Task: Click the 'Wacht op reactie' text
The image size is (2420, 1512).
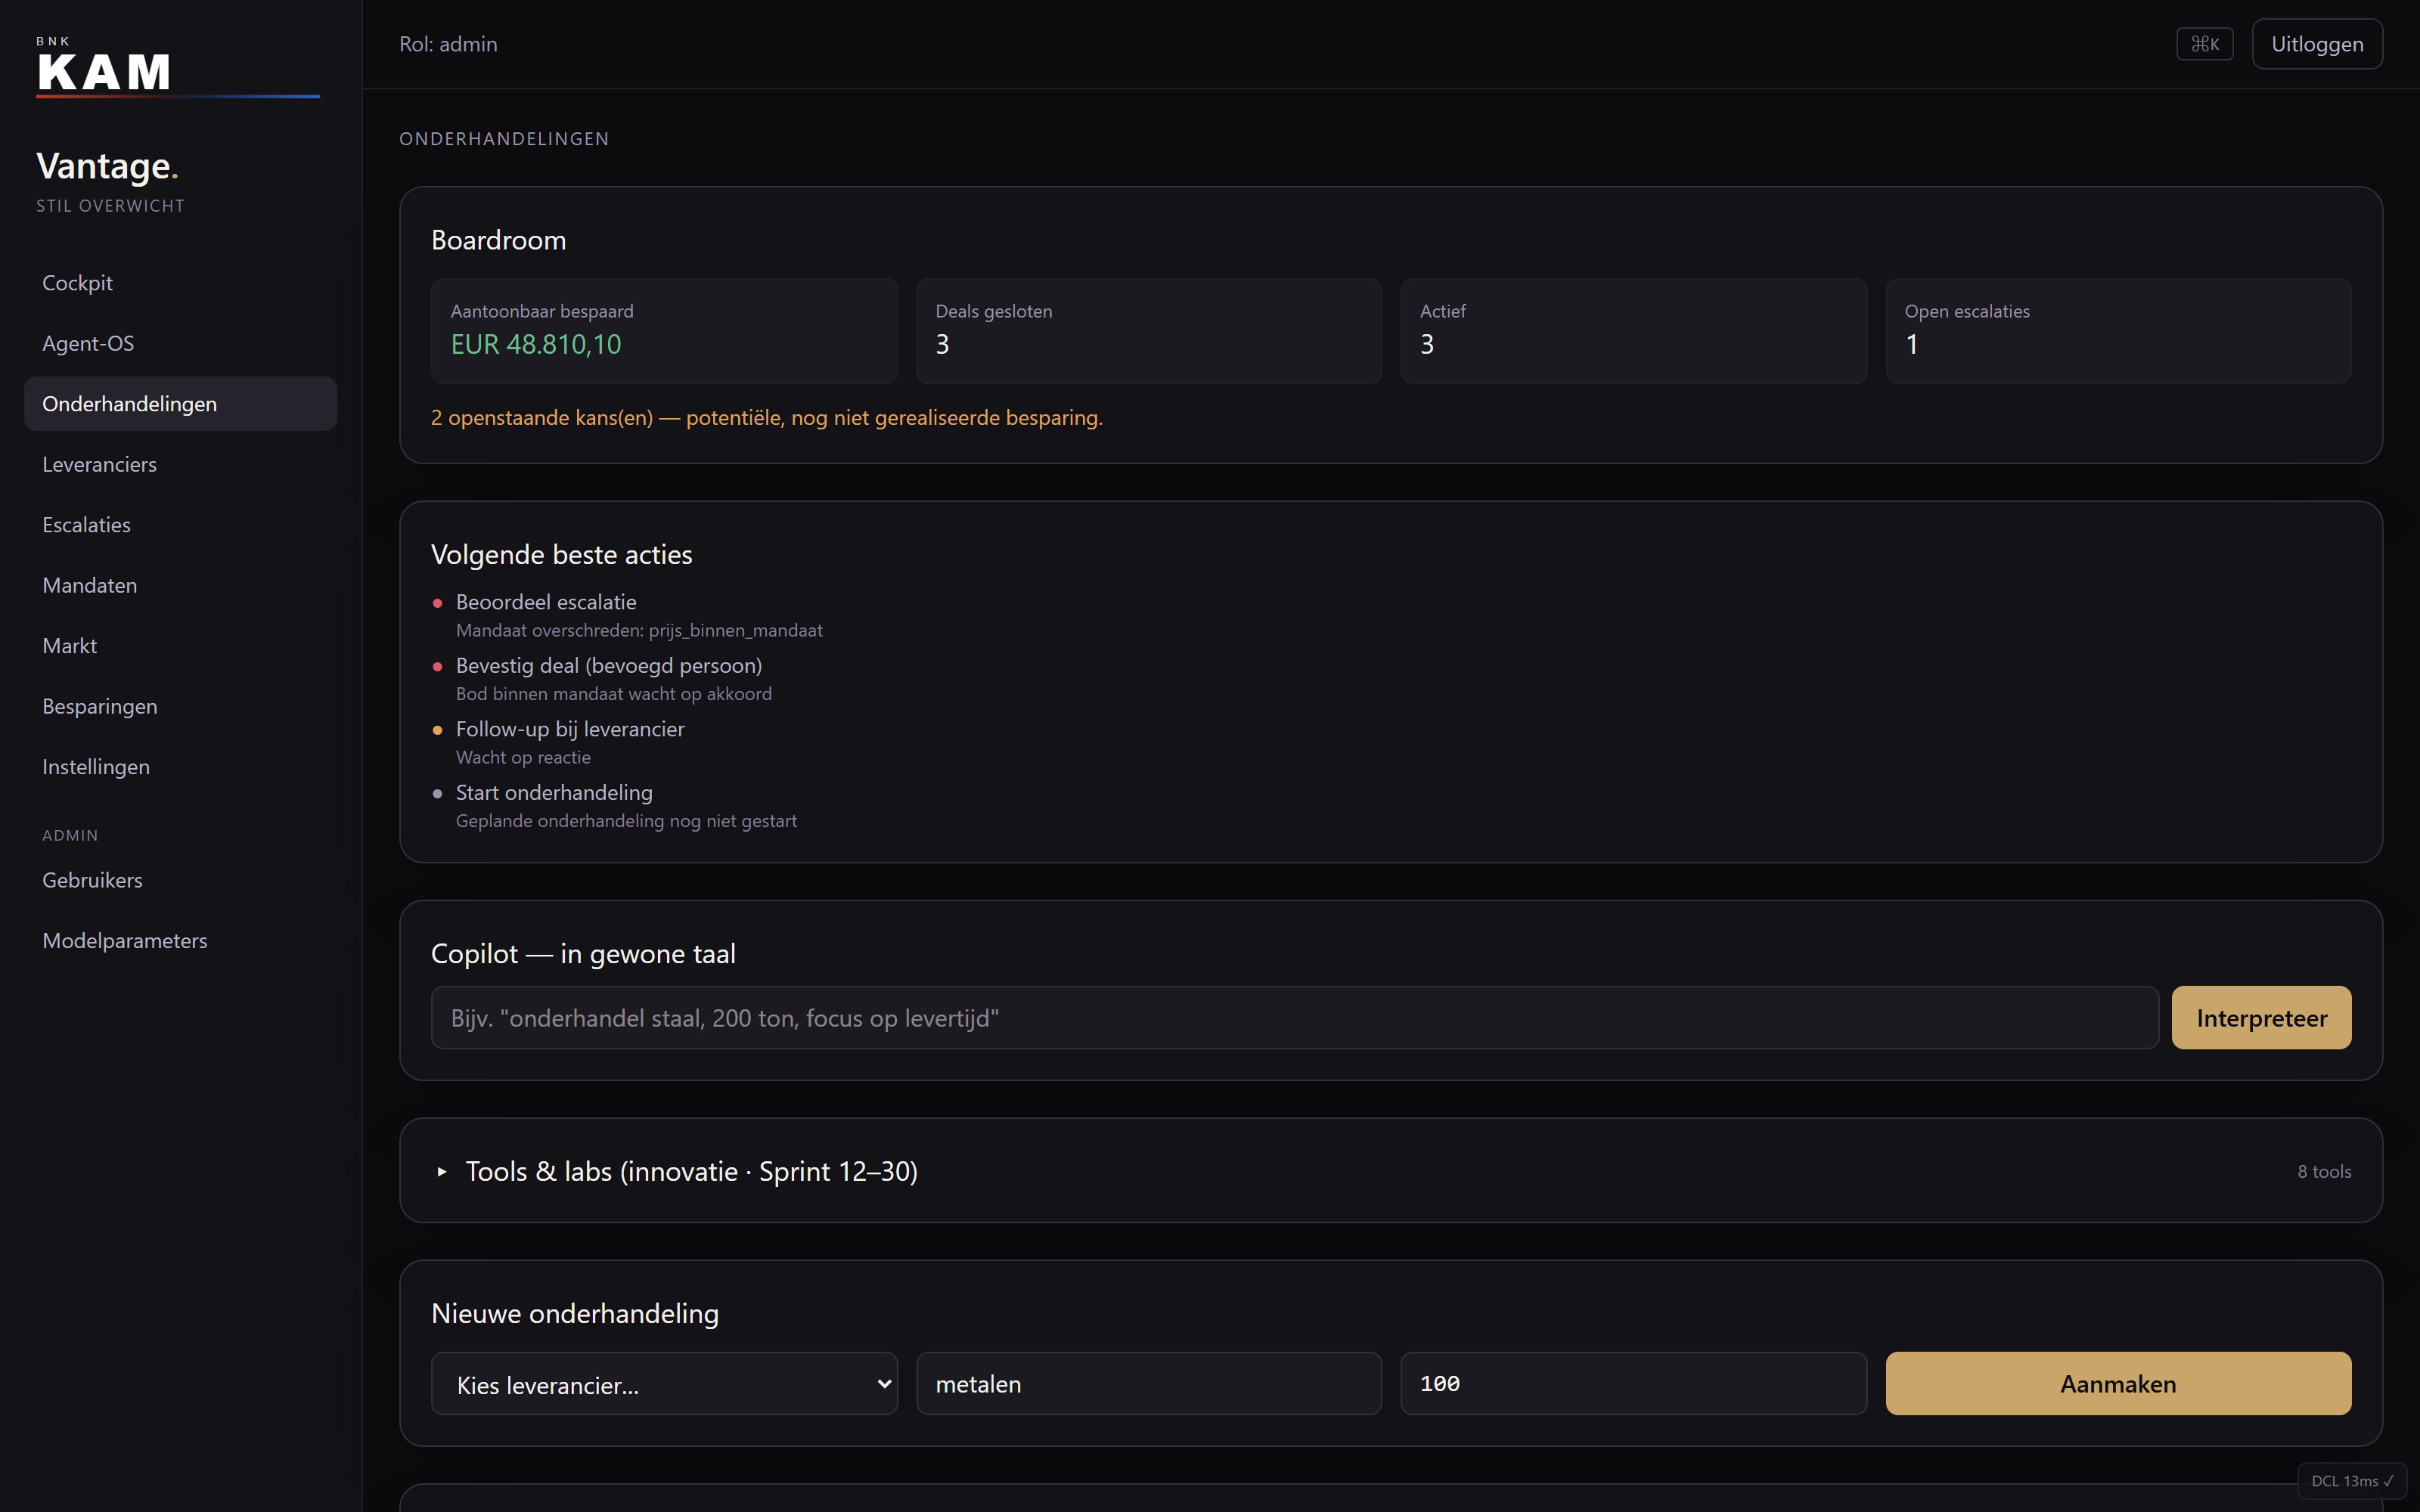Action: point(523,757)
